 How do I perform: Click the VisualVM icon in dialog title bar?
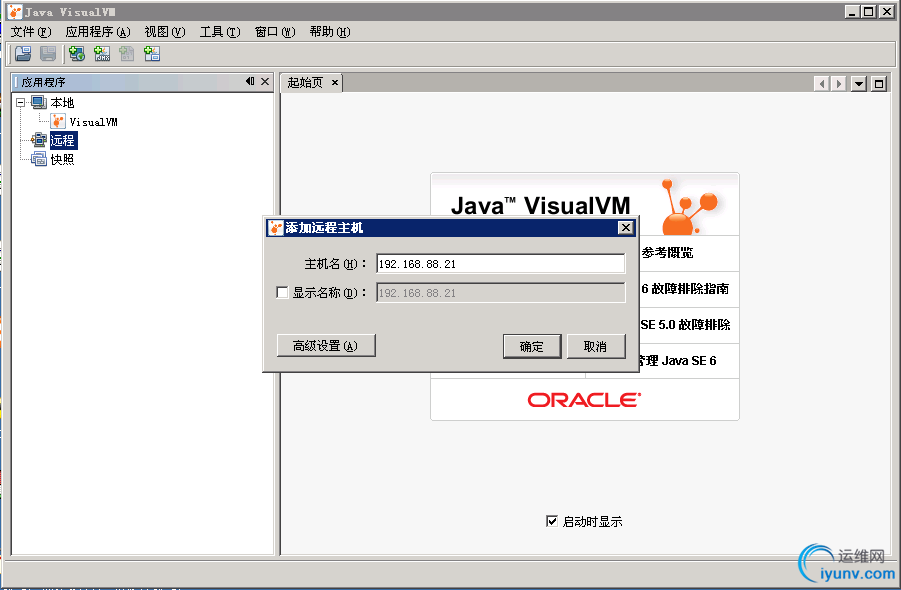pos(276,228)
